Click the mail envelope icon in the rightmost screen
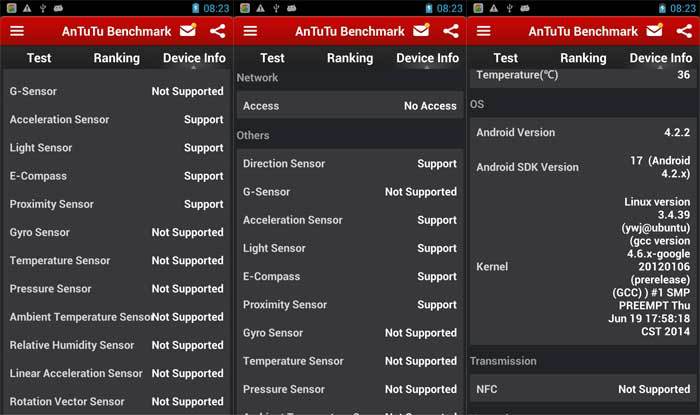 [655, 30]
